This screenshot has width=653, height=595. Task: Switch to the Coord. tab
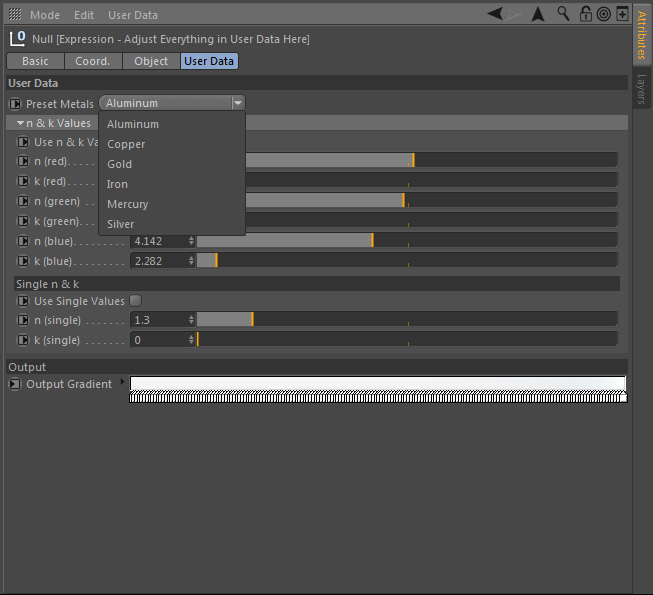(x=93, y=61)
